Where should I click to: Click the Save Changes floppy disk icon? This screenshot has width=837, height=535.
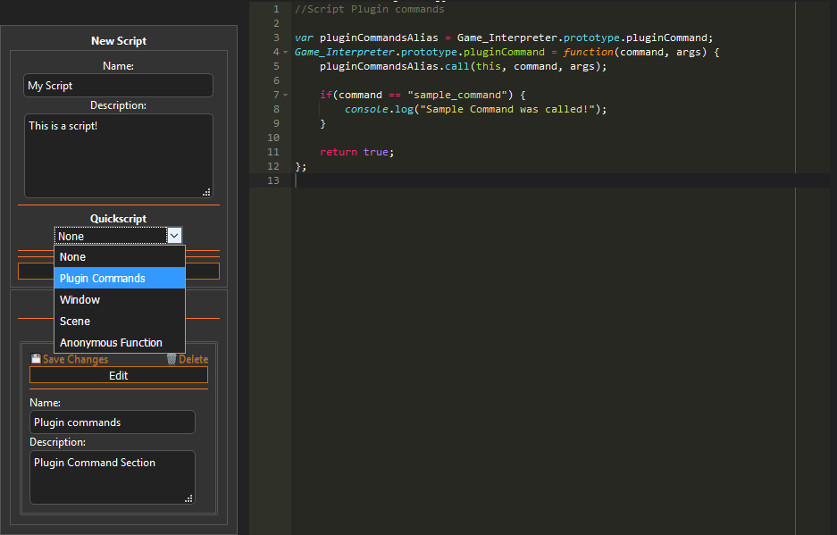36,359
